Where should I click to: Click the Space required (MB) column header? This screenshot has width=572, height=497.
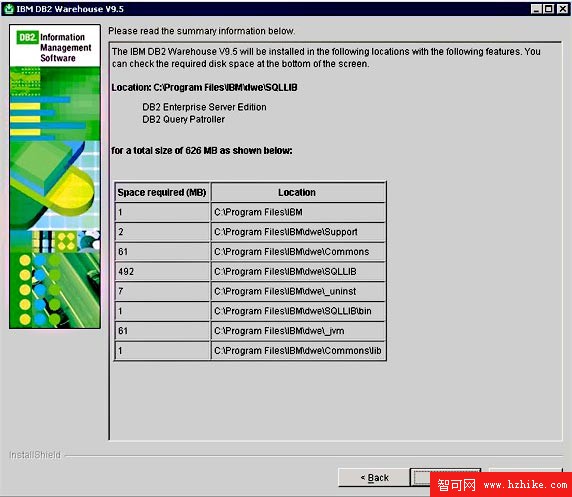click(x=162, y=192)
